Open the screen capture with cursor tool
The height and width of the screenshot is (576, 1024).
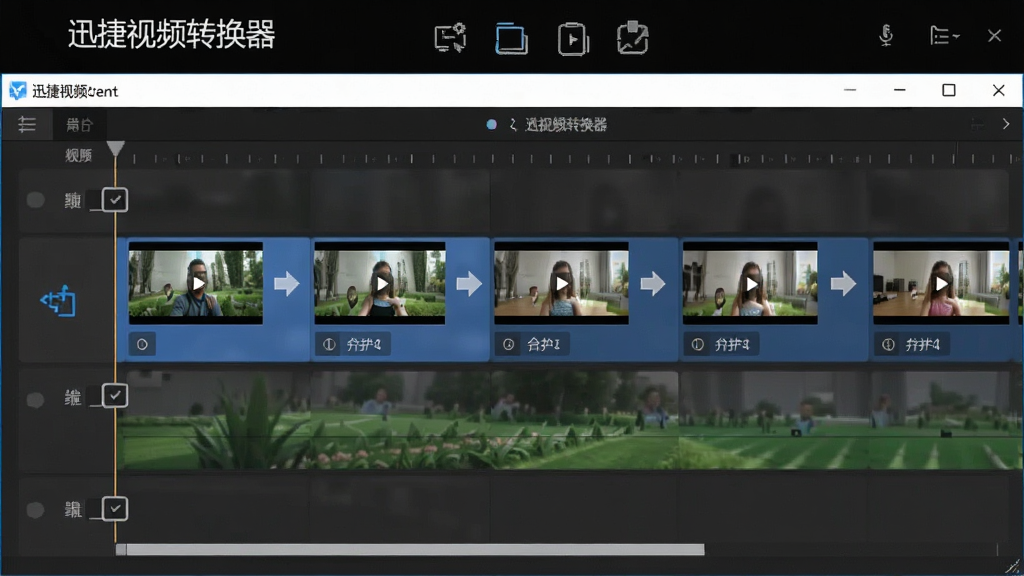point(451,38)
